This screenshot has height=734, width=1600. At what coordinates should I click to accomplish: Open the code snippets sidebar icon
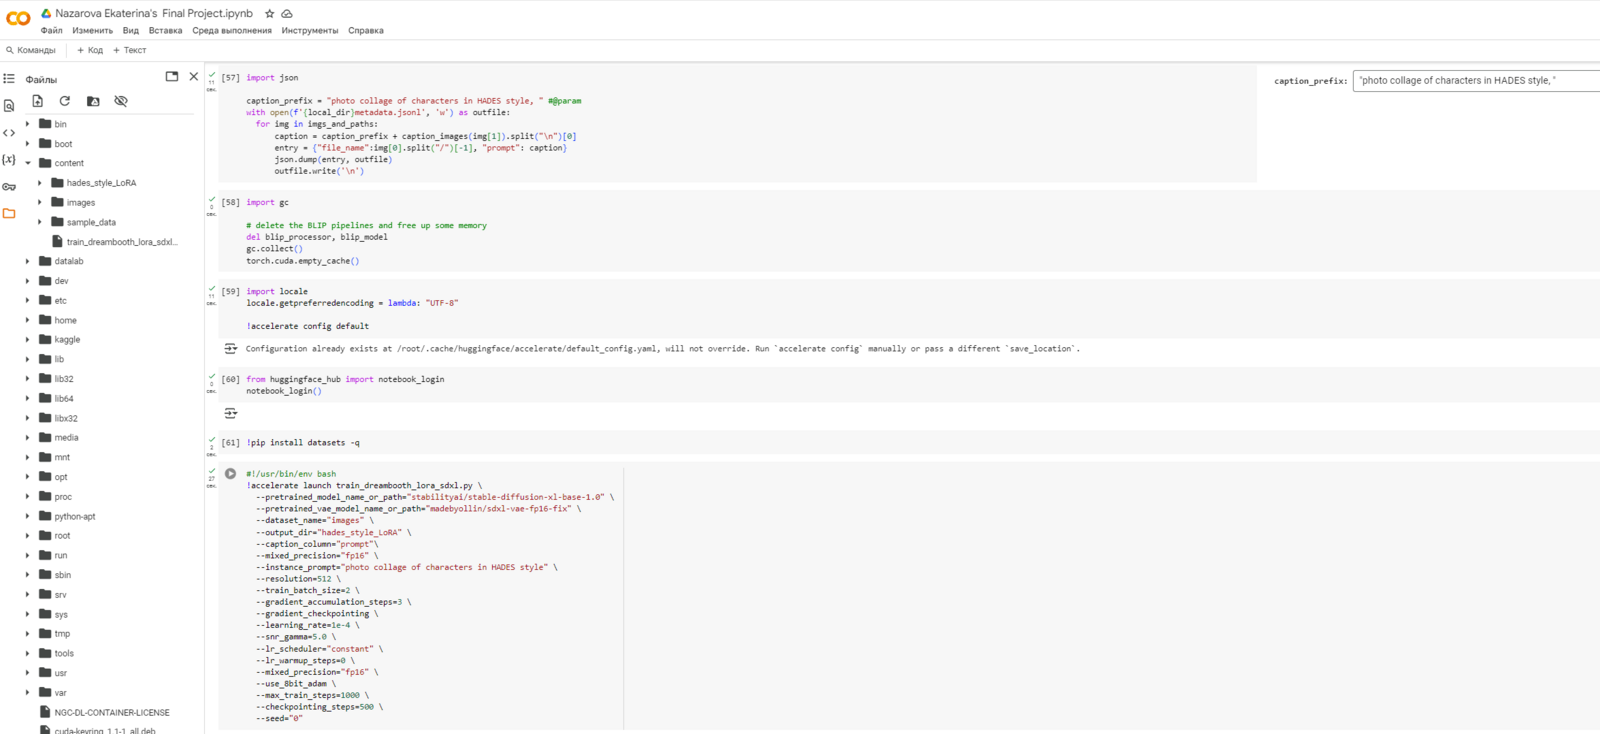[x=9, y=132]
